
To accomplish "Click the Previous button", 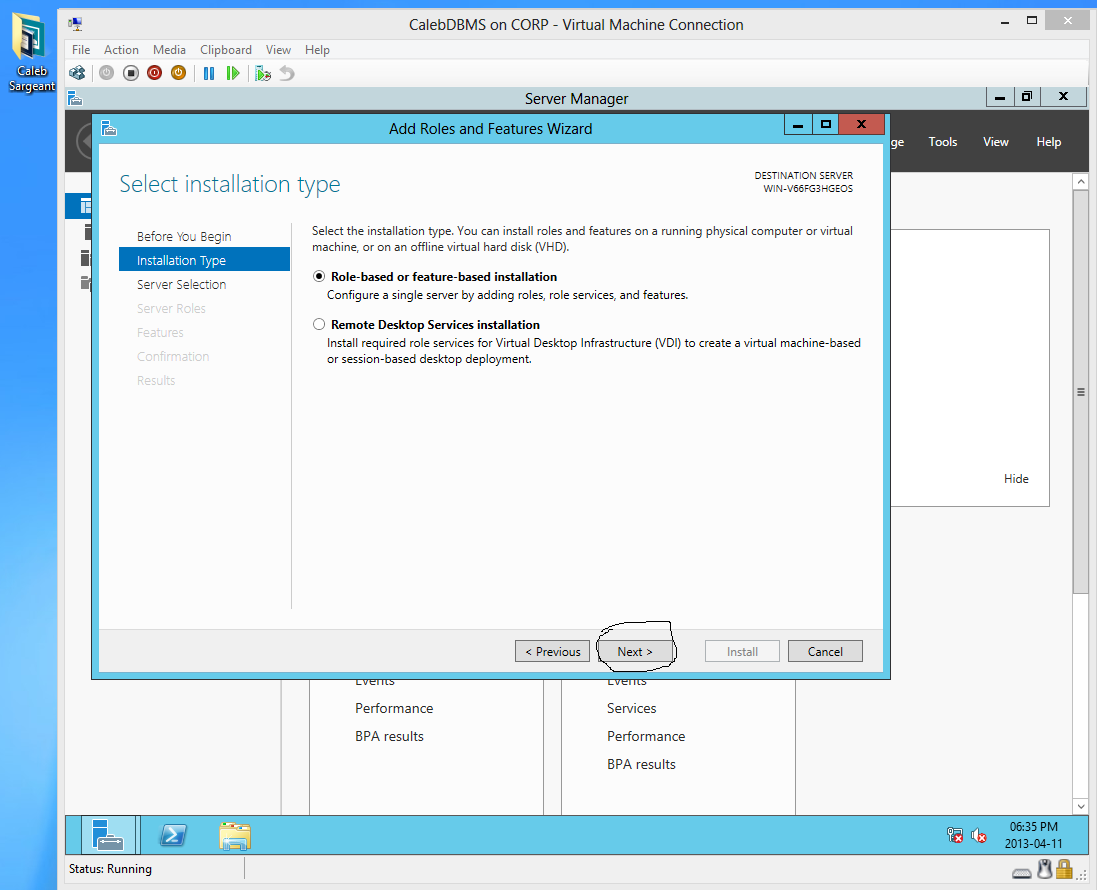I will tap(553, 651).
